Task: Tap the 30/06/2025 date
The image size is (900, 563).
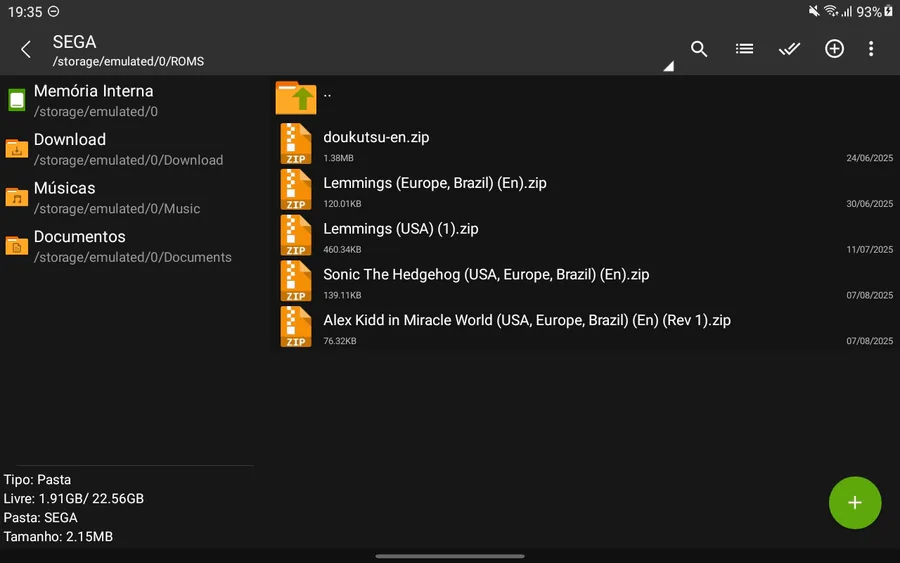Action: (870, 204)
